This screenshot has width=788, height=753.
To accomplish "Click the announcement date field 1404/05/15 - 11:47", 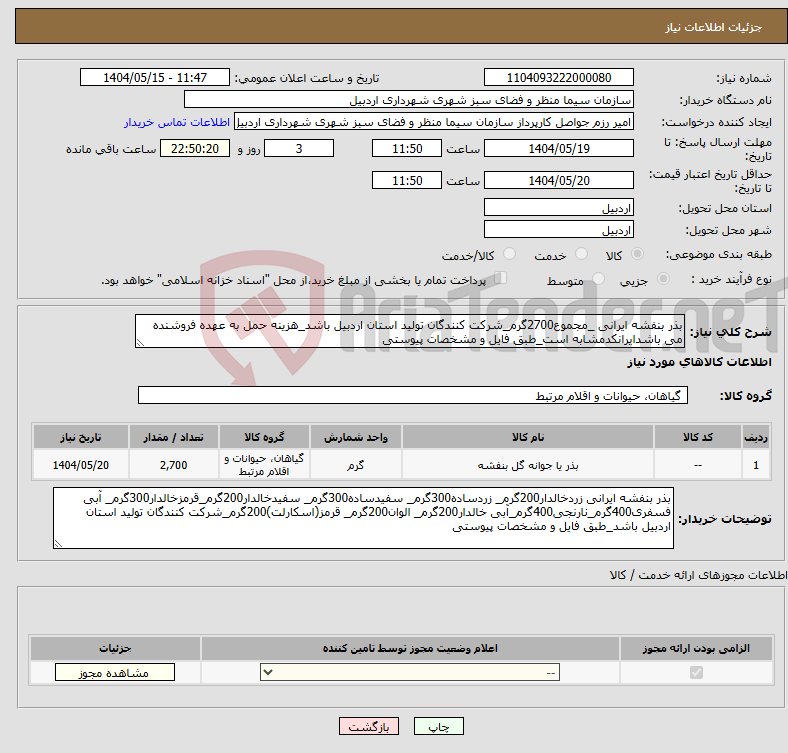I will 155,77.
